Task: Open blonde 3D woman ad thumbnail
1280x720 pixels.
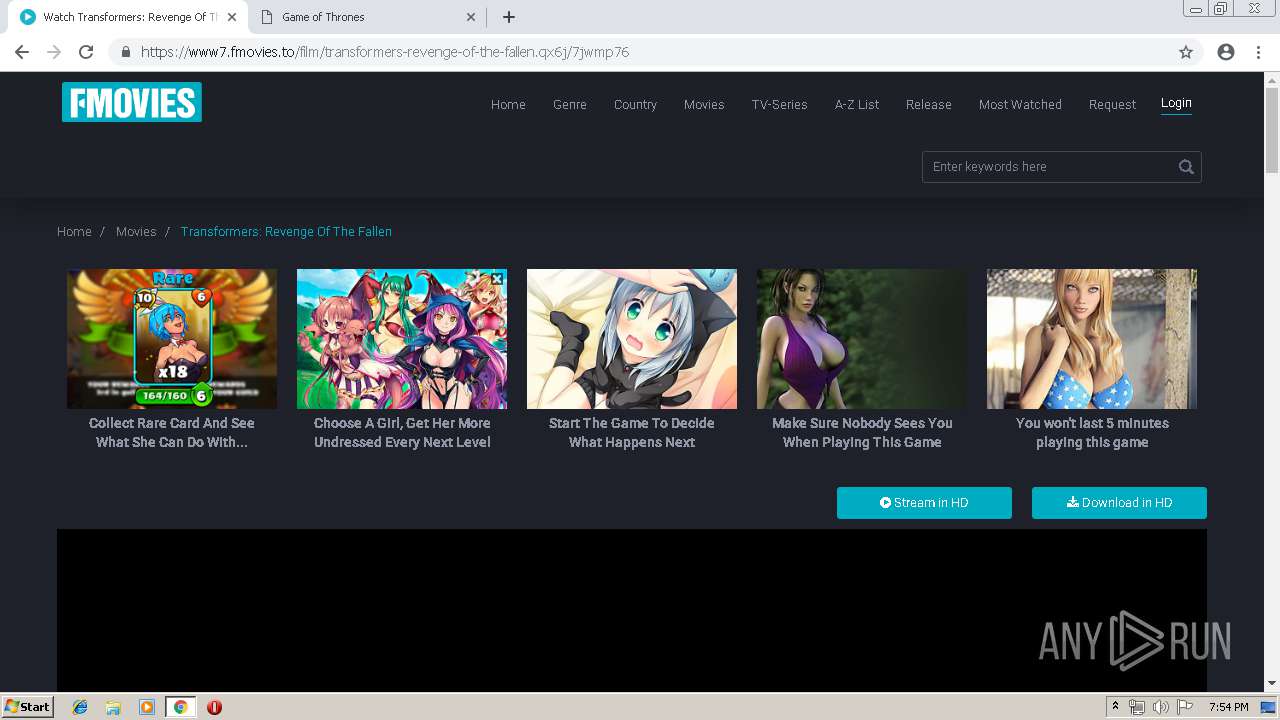Action: [x=1092, y=339]
